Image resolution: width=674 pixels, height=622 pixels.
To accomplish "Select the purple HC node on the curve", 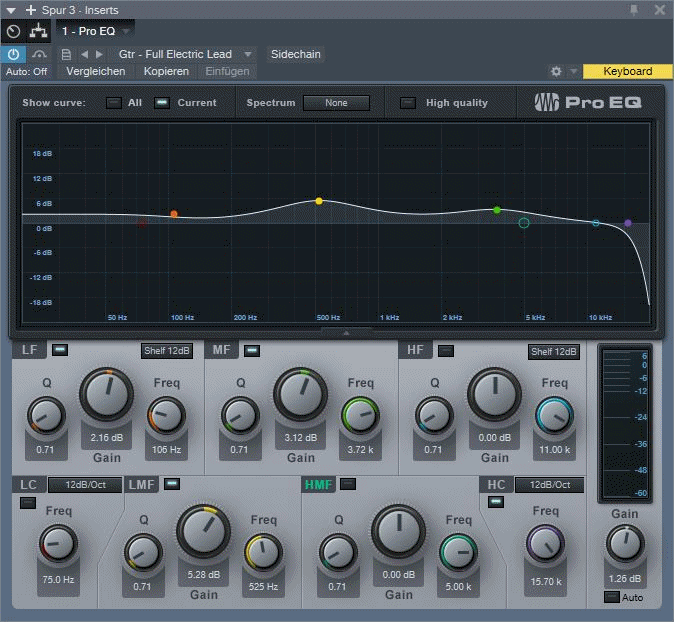I will [x=628, y=223].
